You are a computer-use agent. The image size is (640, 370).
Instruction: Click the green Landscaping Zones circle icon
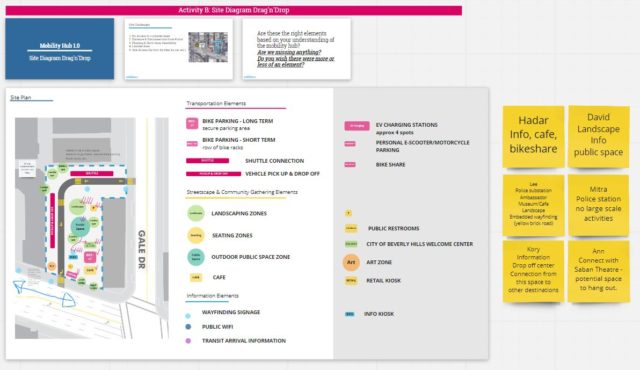(x=196, y=213)
